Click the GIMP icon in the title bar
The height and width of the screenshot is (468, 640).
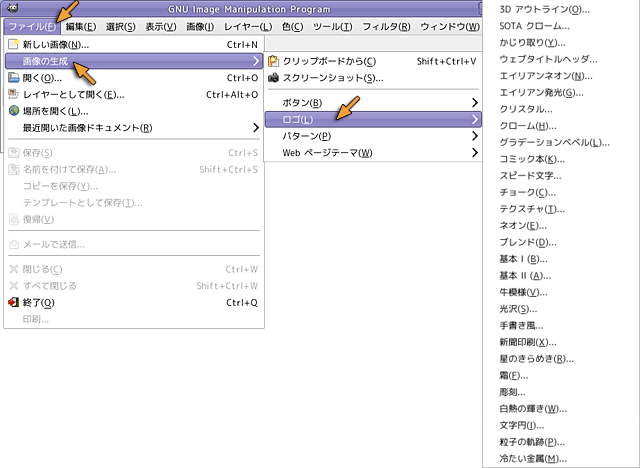click(x=12, y=8)
